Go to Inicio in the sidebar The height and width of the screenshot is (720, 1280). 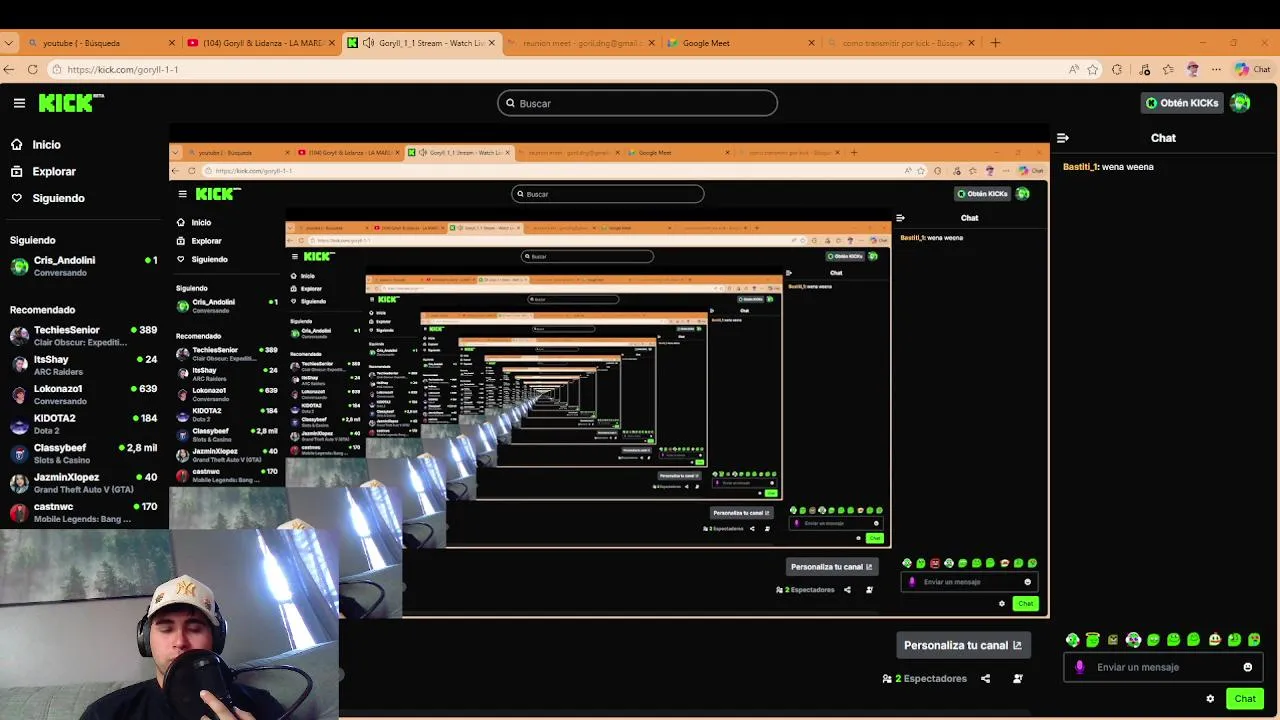click(x=46, y=144)
